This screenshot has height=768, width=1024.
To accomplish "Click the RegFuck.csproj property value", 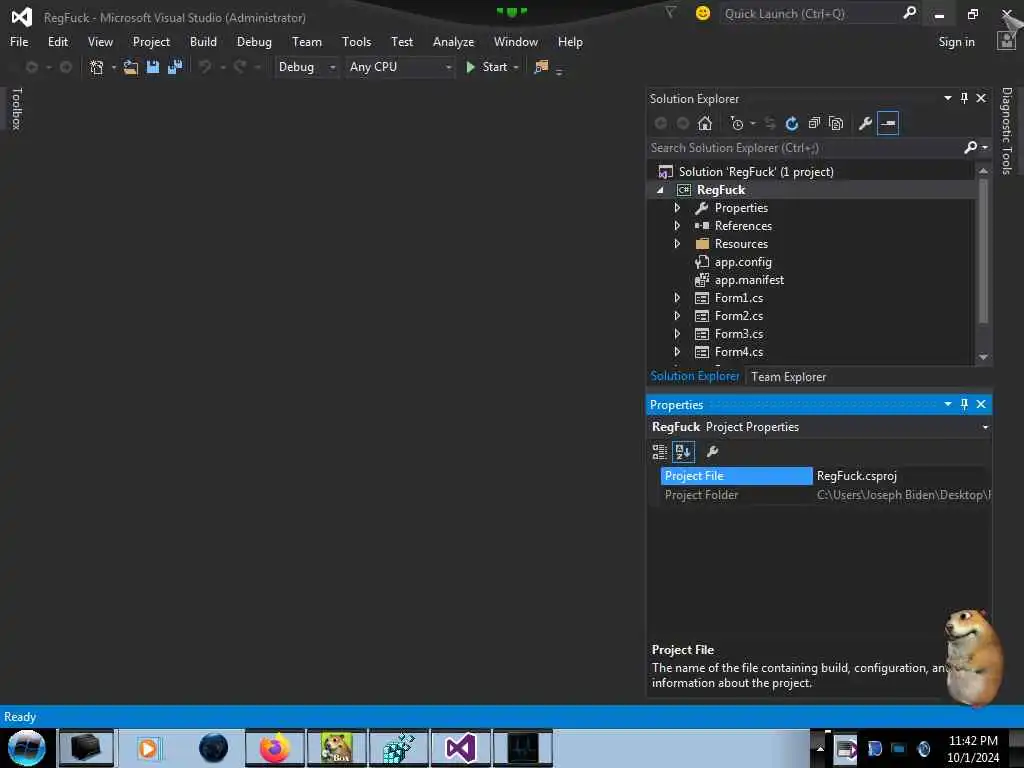I will tap(856, 476).
